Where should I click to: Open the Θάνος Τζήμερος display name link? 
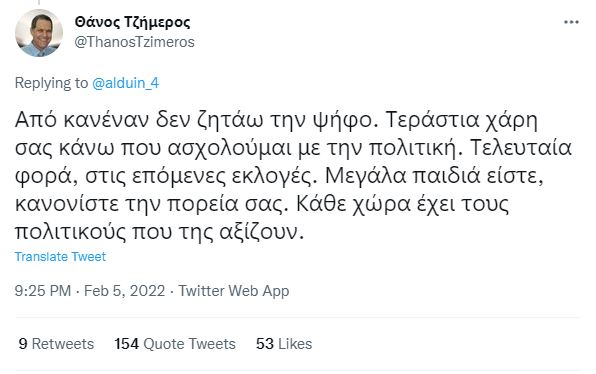[132, 22]
